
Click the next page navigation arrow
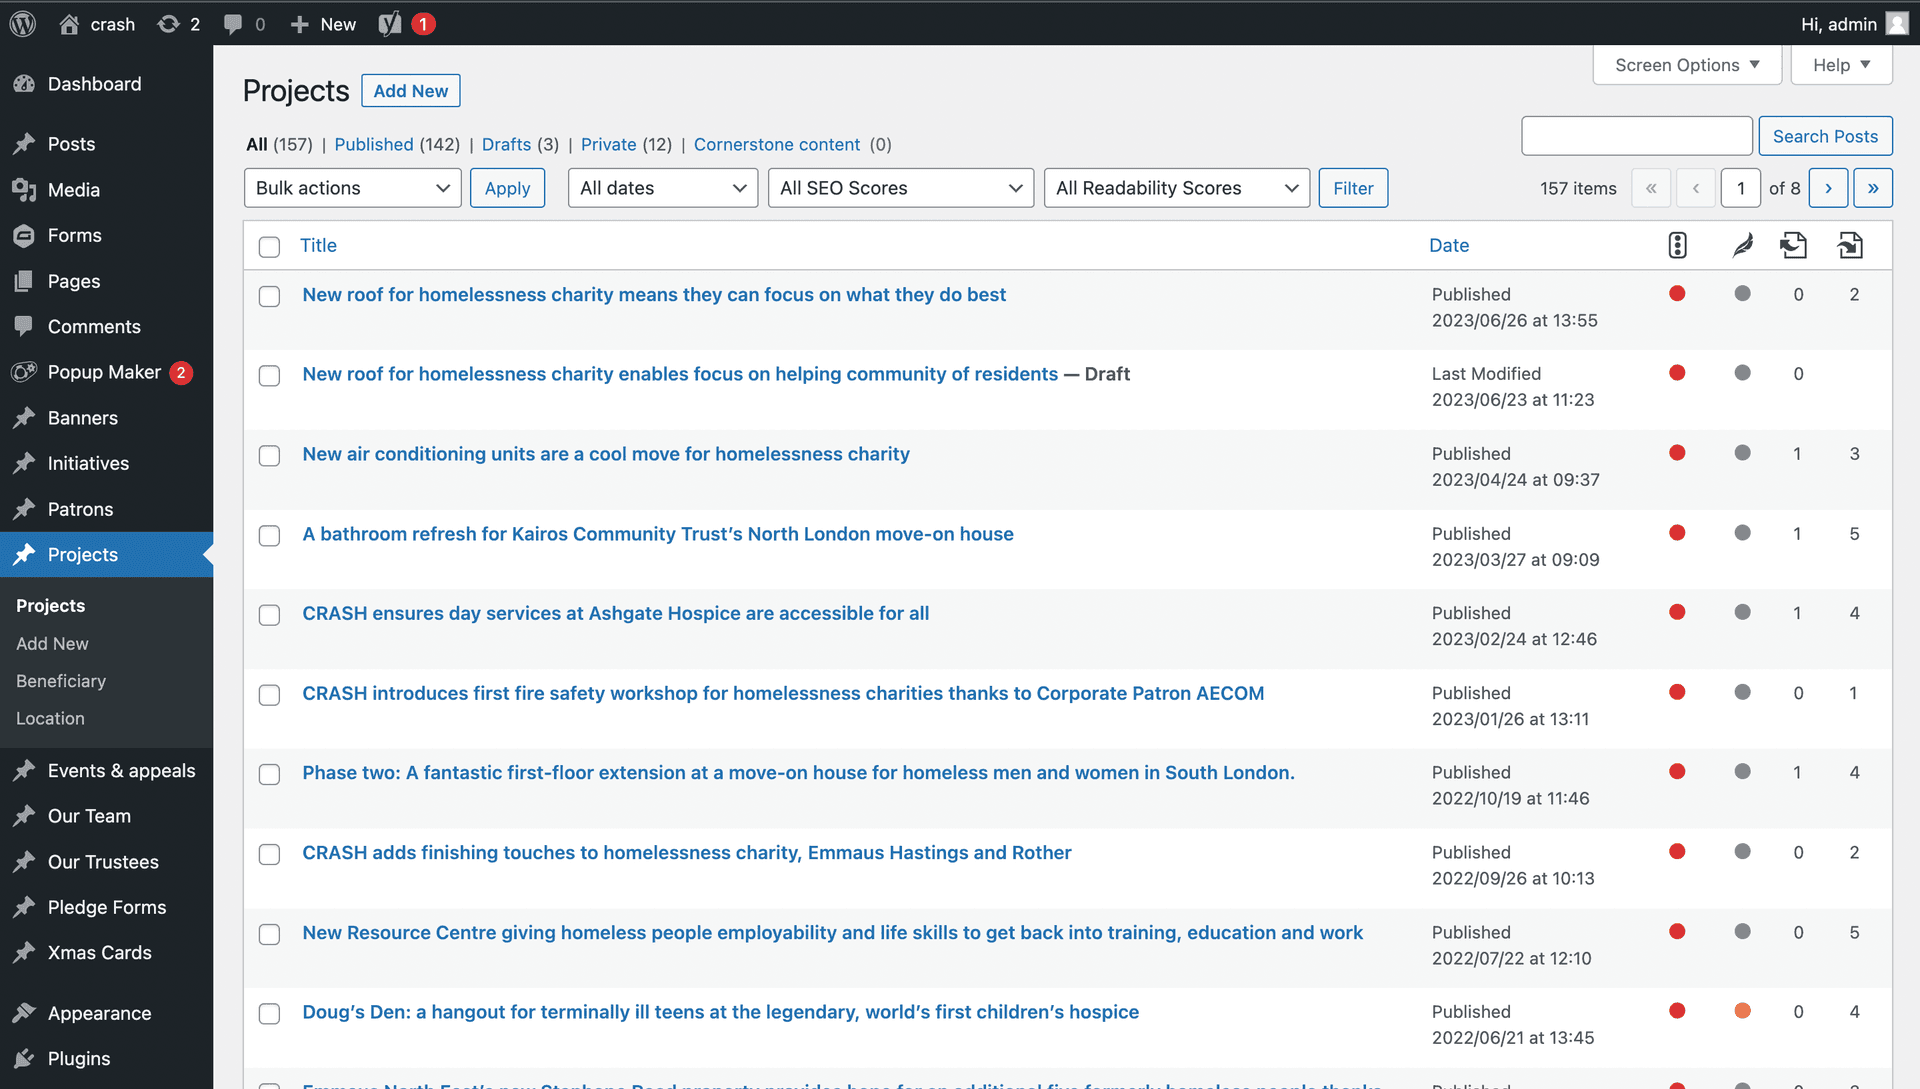tap(1830, 187)
